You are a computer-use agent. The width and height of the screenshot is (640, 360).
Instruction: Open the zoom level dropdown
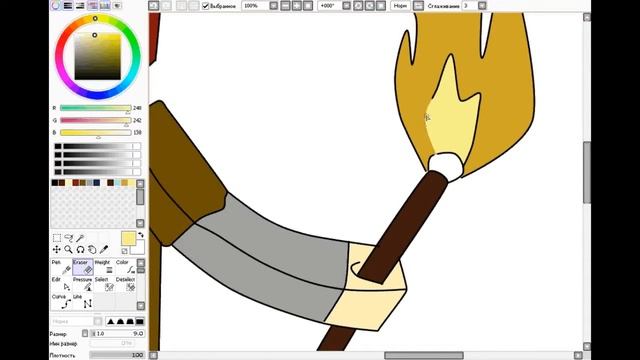click(x=273, y=6)
